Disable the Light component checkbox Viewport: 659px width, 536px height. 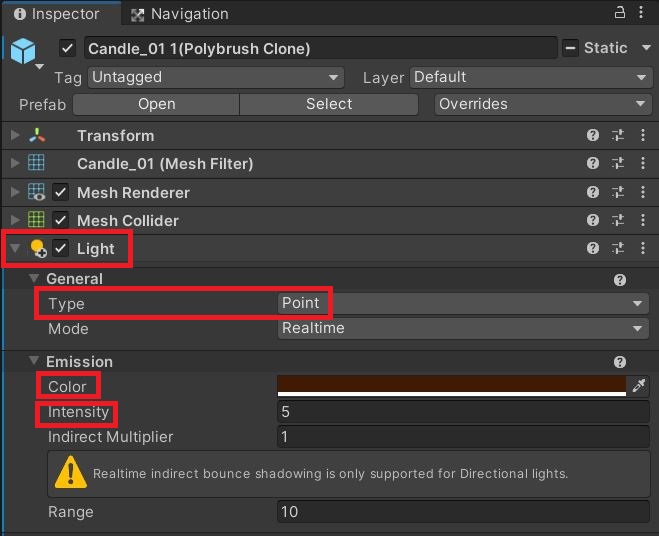(61, 248)
